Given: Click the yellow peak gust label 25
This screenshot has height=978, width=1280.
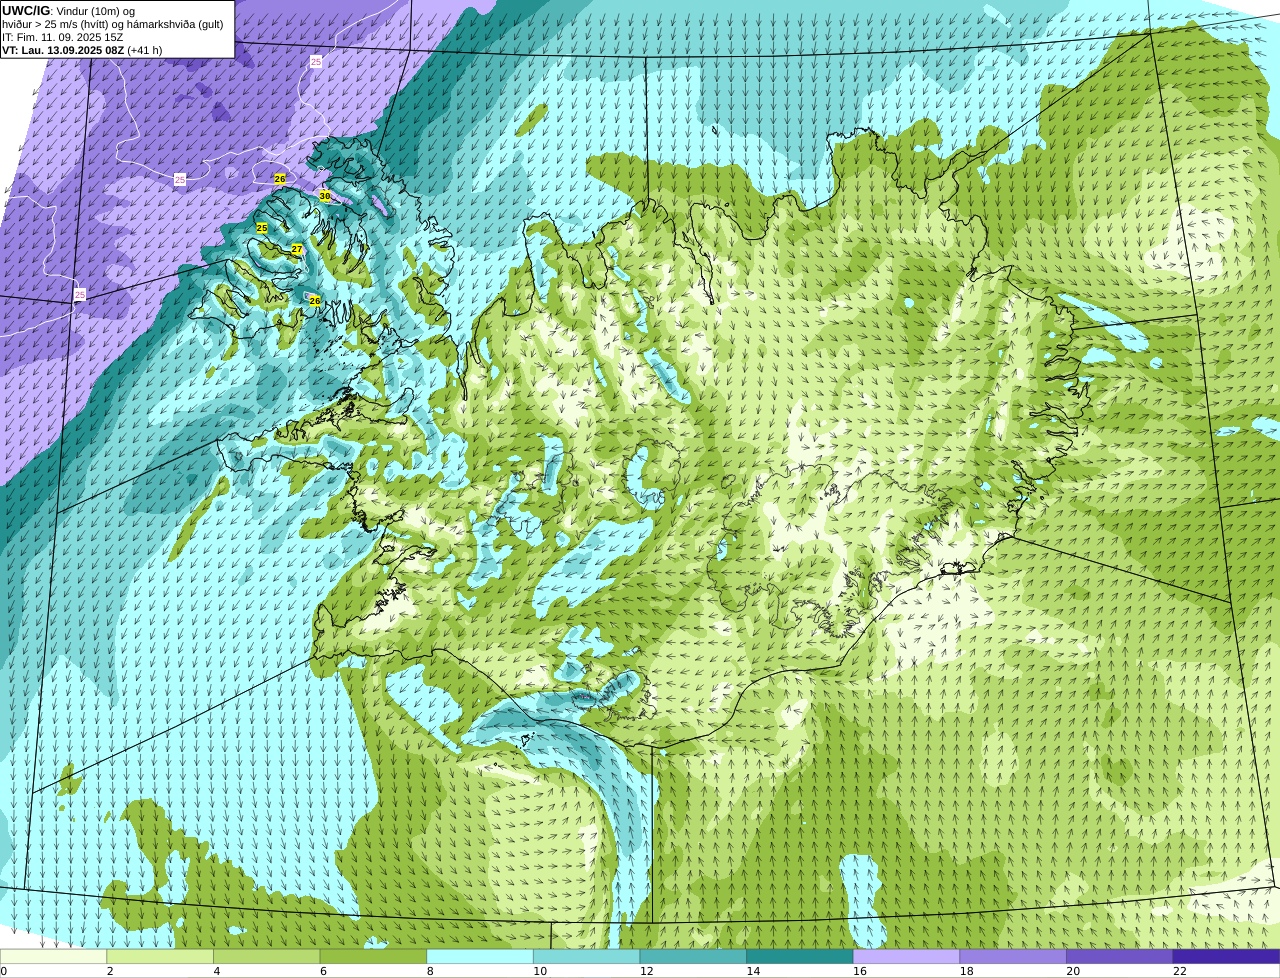Looking at the screenshot, I should (262, 228).
